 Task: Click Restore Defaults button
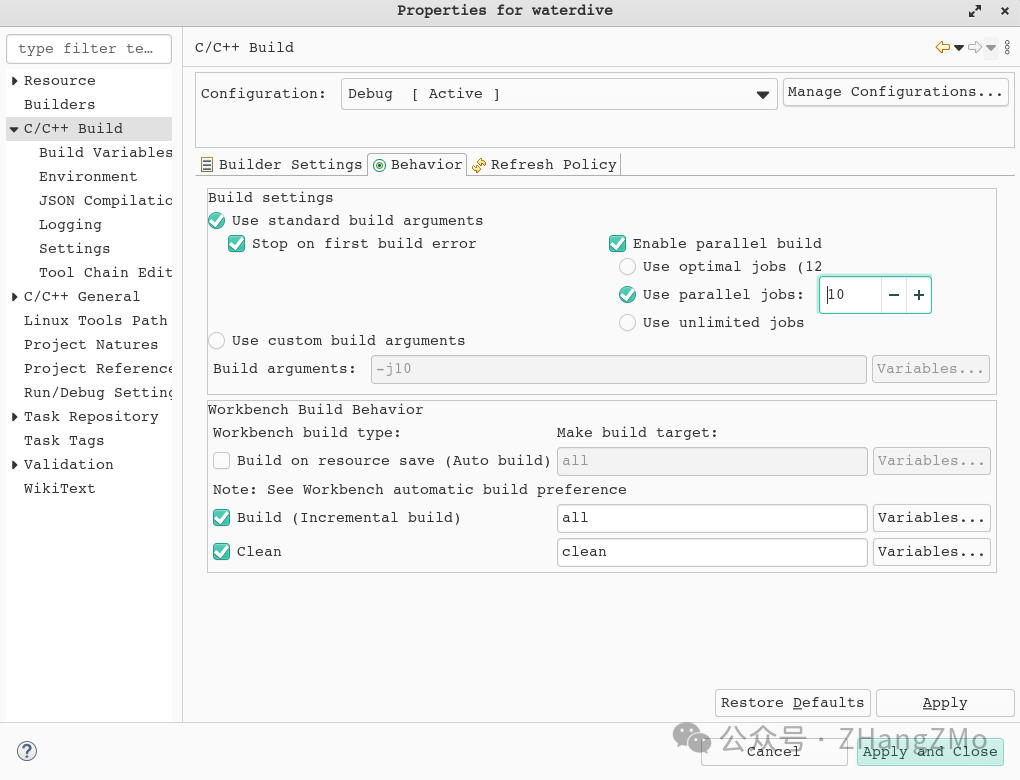[792, 703]
